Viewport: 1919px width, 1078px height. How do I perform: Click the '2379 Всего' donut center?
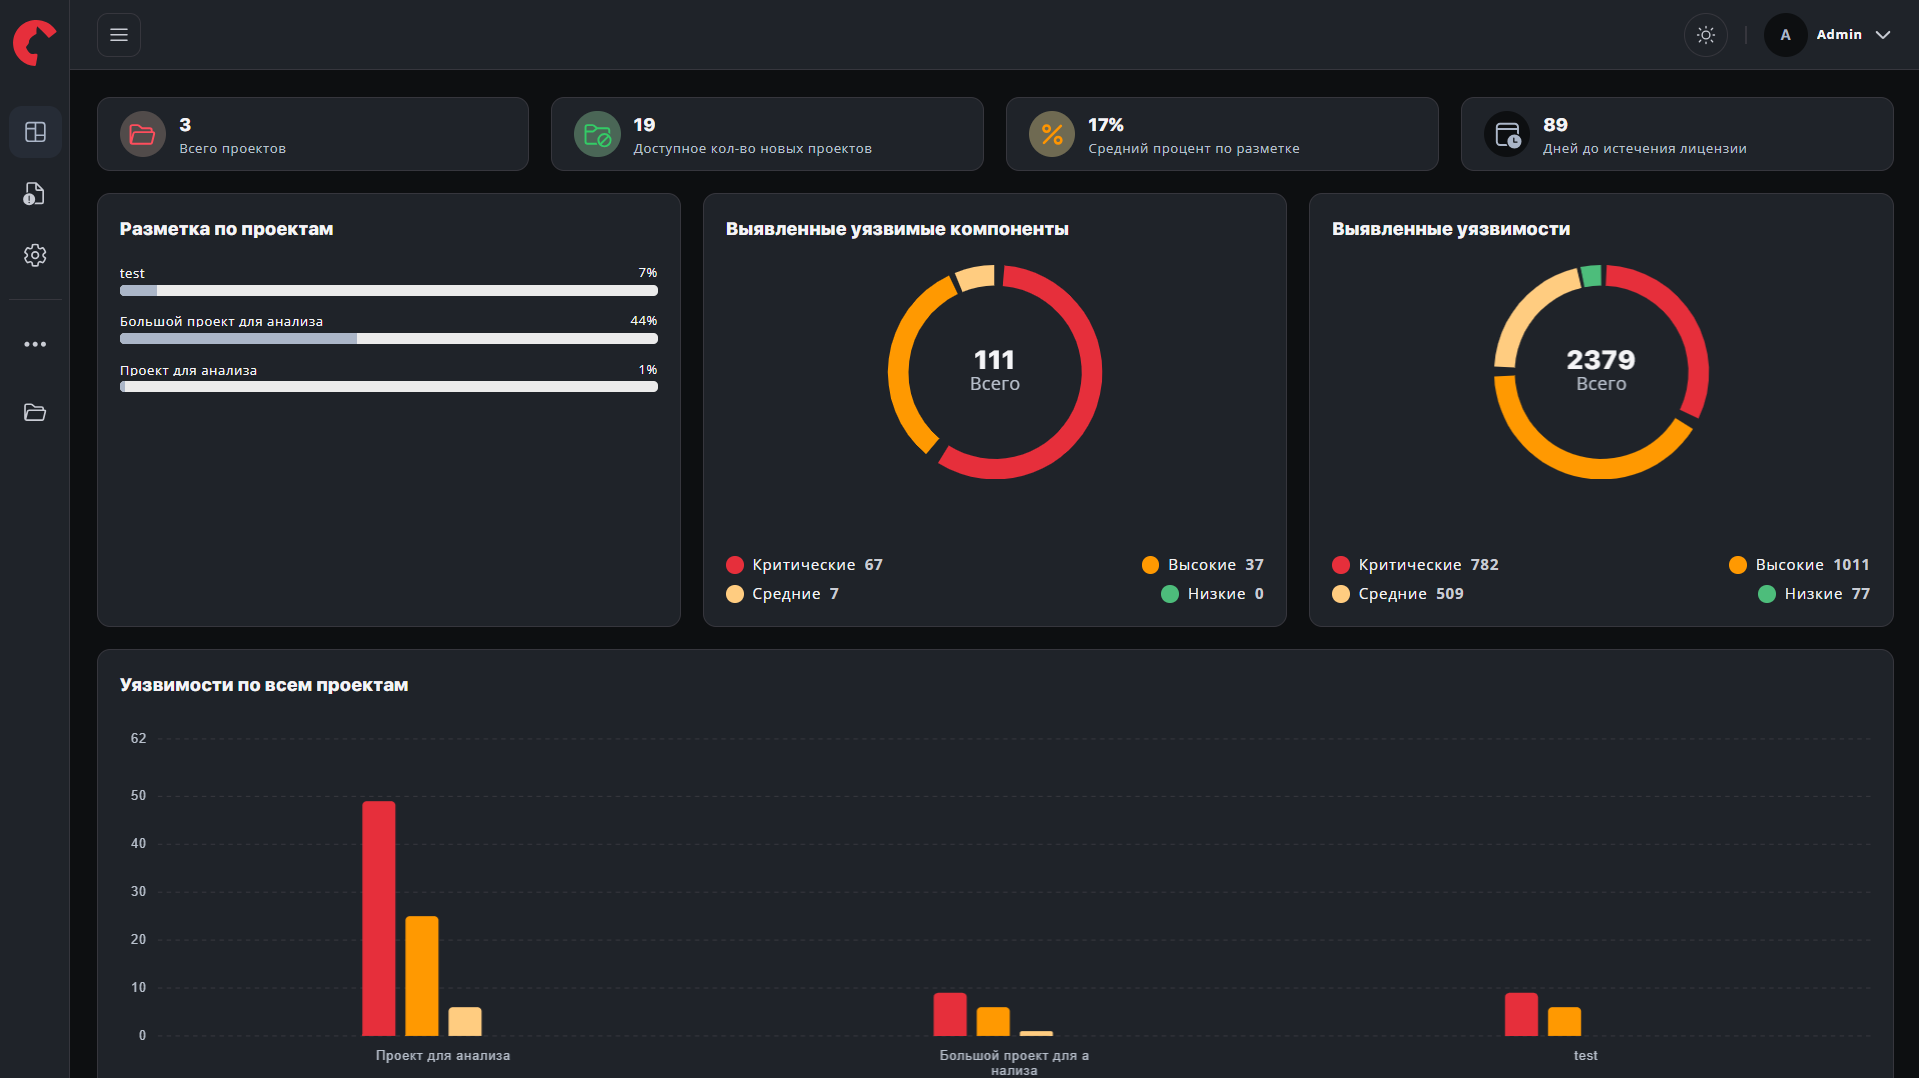tap(1601, 371)
